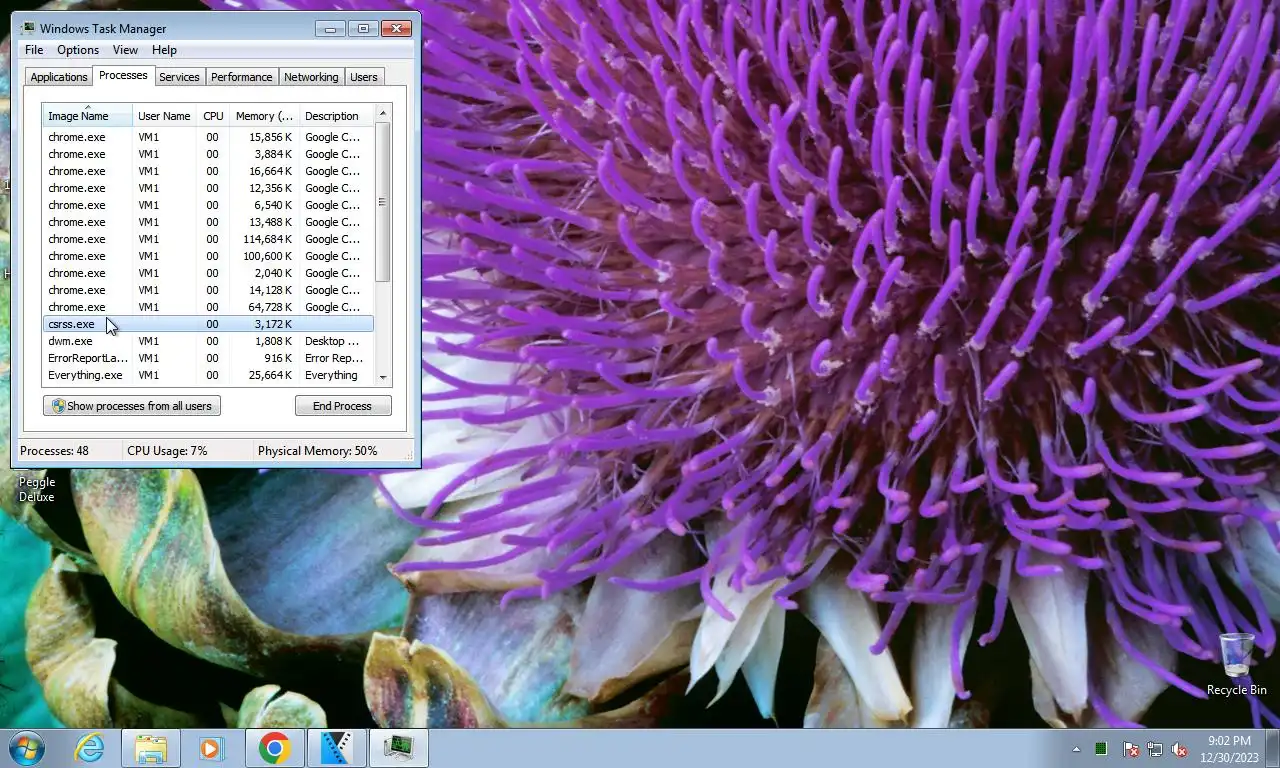Switch to the Networking tab
Screen dimensions: 1280x768
311,77
